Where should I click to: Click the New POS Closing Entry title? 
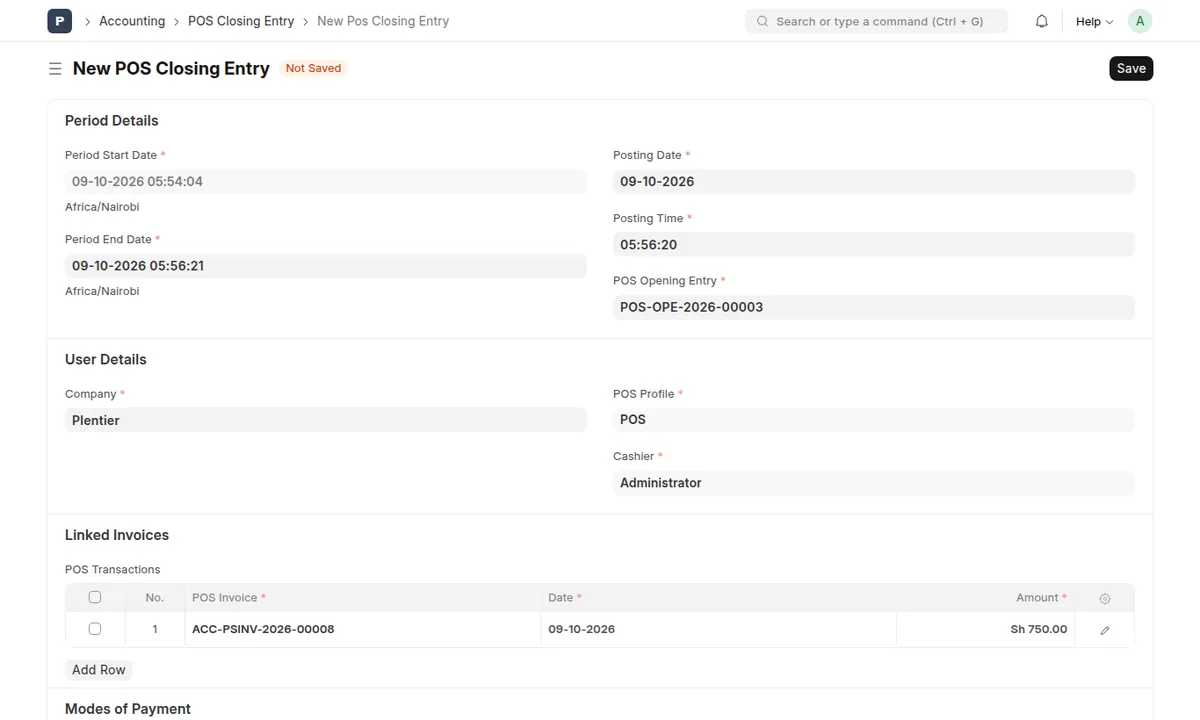pyautogui.click(x=171, y=68)
